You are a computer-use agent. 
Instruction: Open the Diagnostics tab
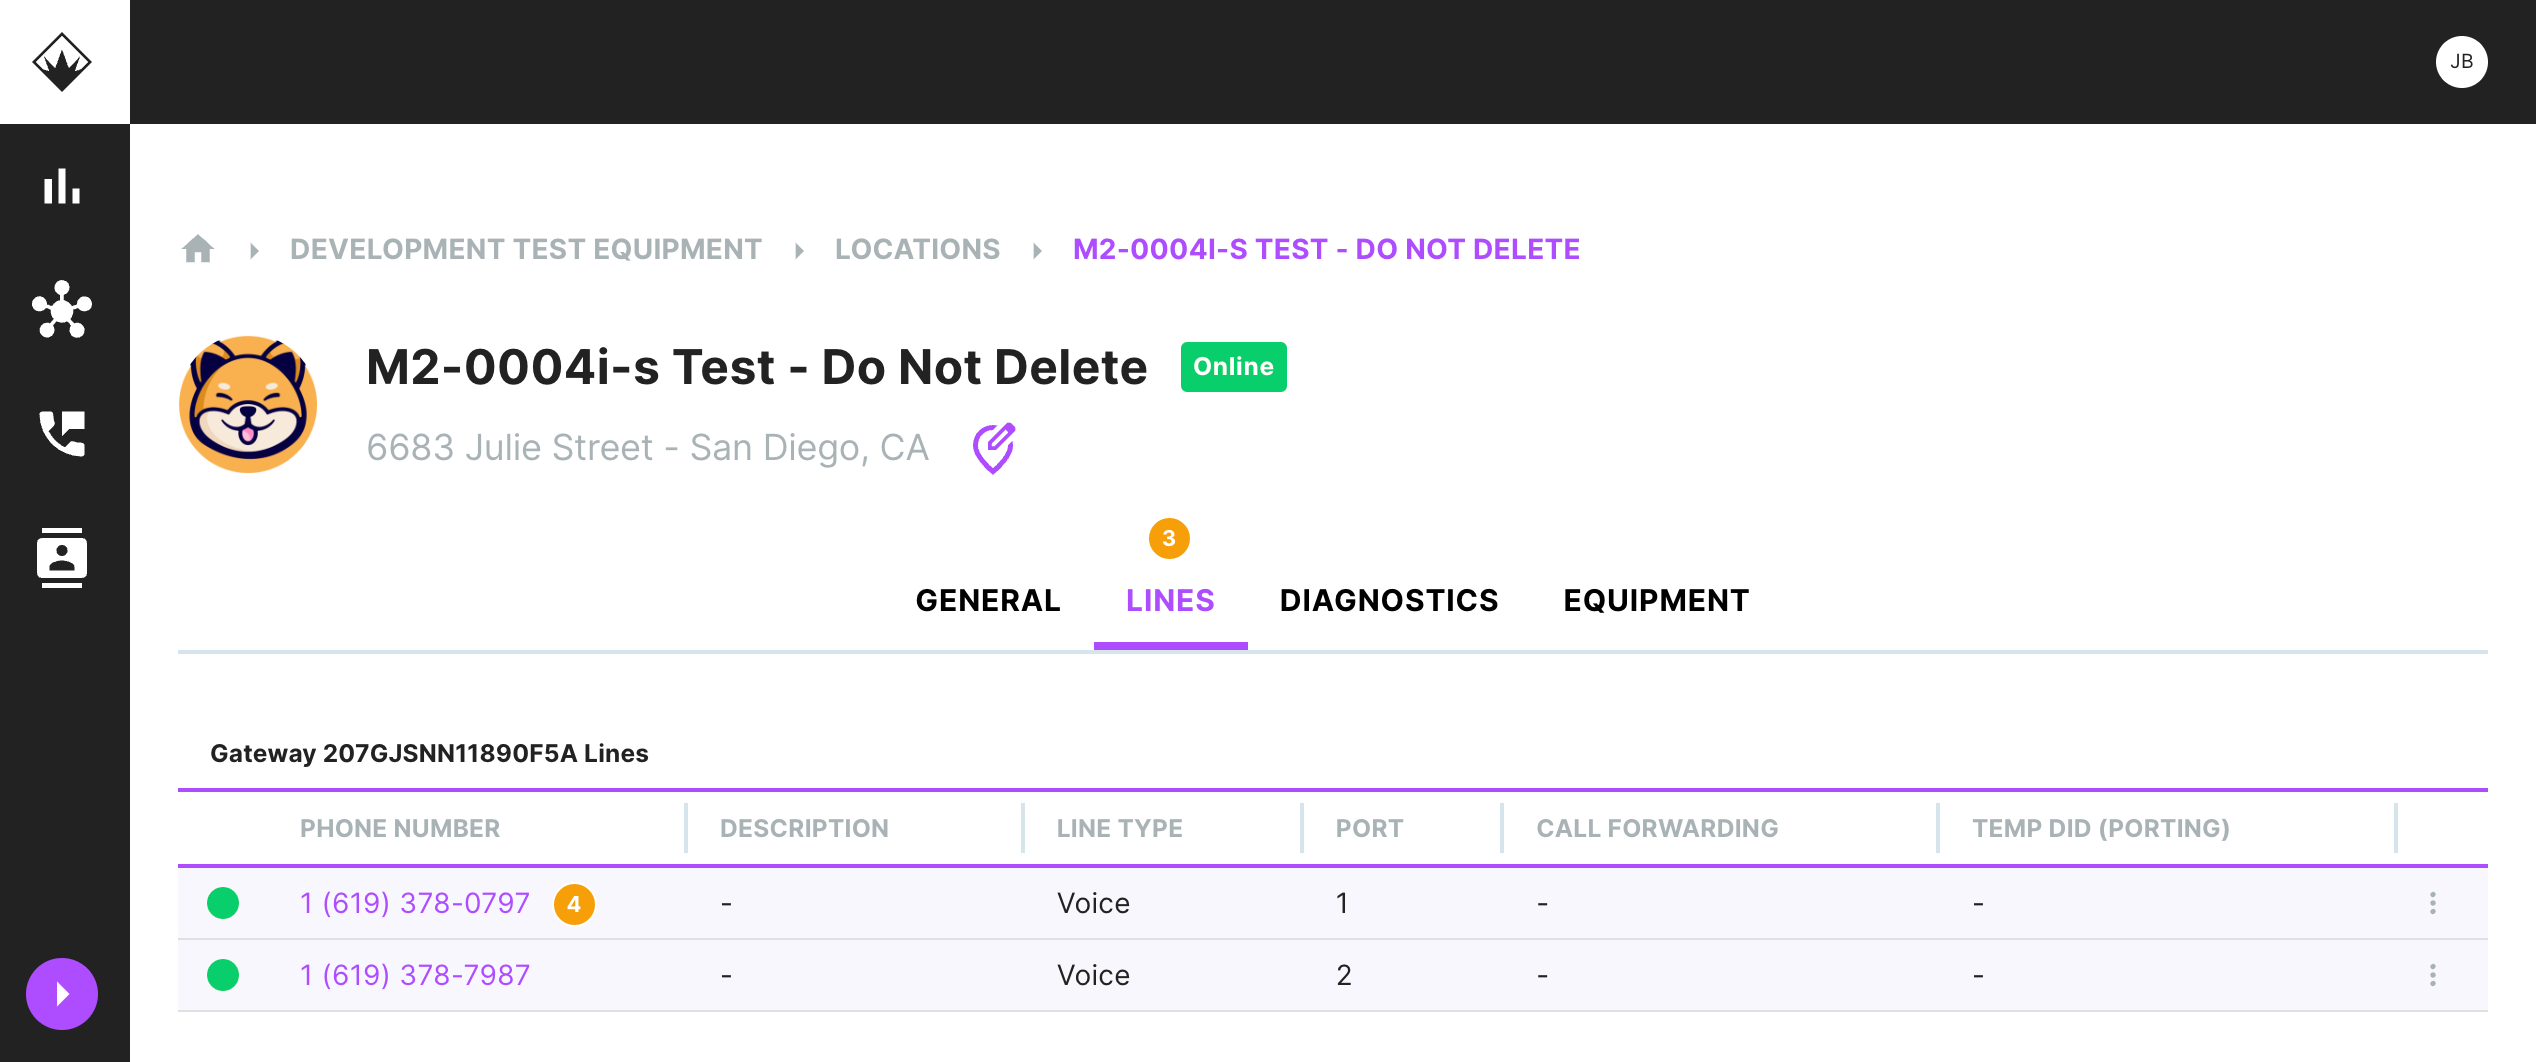point(1389,599)
